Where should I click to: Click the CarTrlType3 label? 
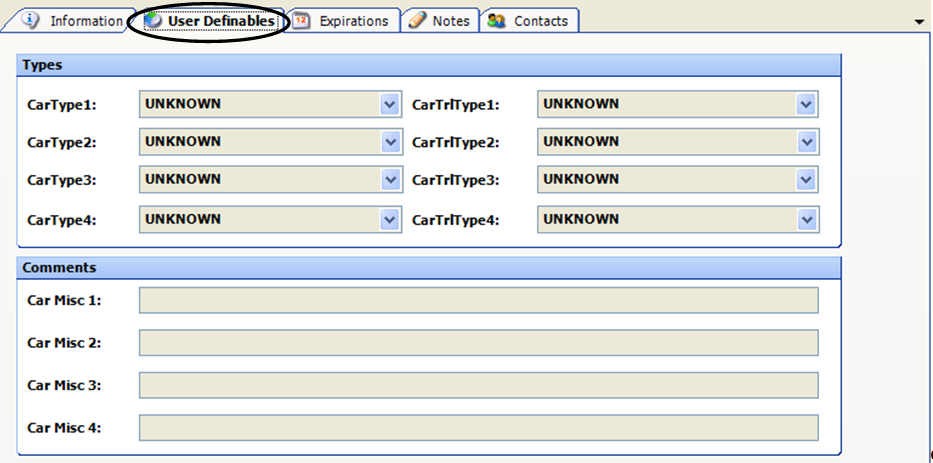[455, 180]
